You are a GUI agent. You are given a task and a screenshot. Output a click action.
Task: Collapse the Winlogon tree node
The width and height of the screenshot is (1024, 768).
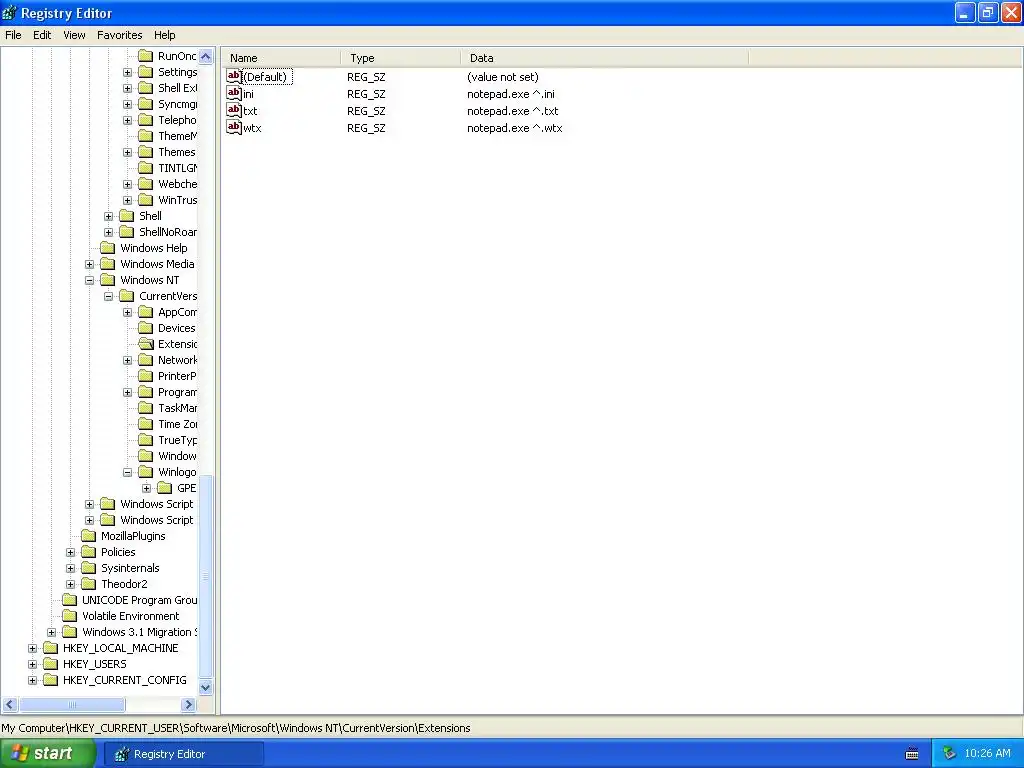pyautogui.click(x=127, y=472)
